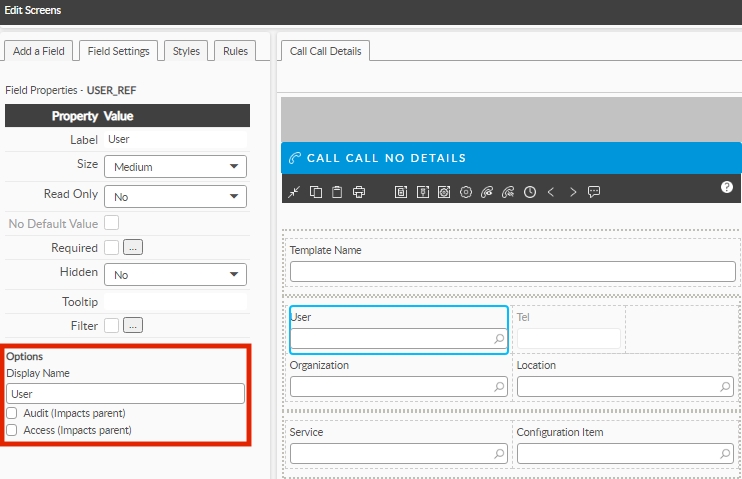Viewport: 742px width, 479px height.
Task: Switch to the Add a Field tab
Action: point(38,51)
